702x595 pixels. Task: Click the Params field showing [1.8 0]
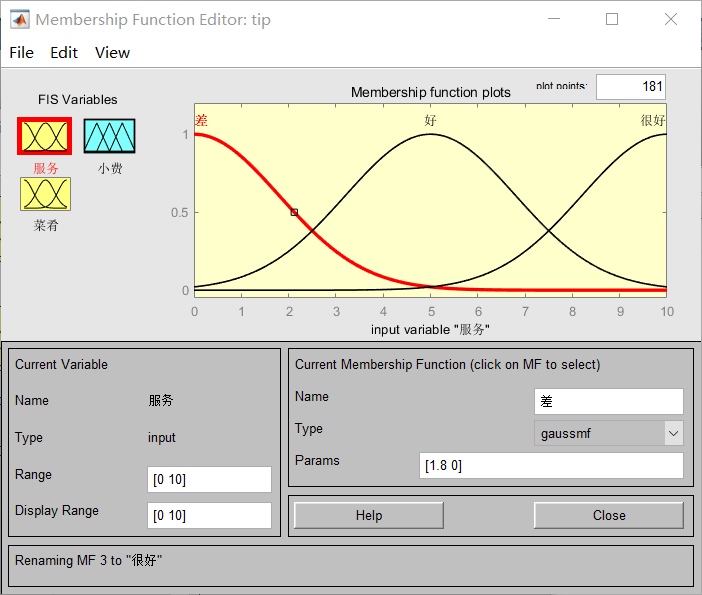[551, 466]
